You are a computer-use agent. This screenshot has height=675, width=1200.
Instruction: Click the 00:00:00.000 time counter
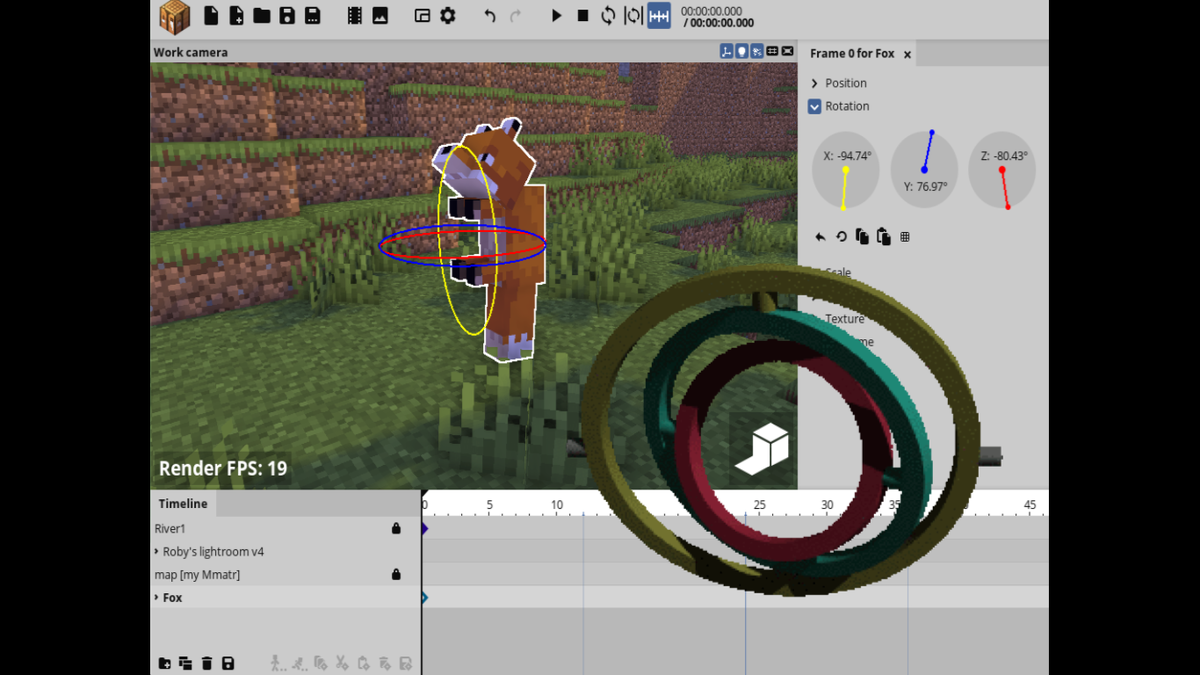(711, 11)
